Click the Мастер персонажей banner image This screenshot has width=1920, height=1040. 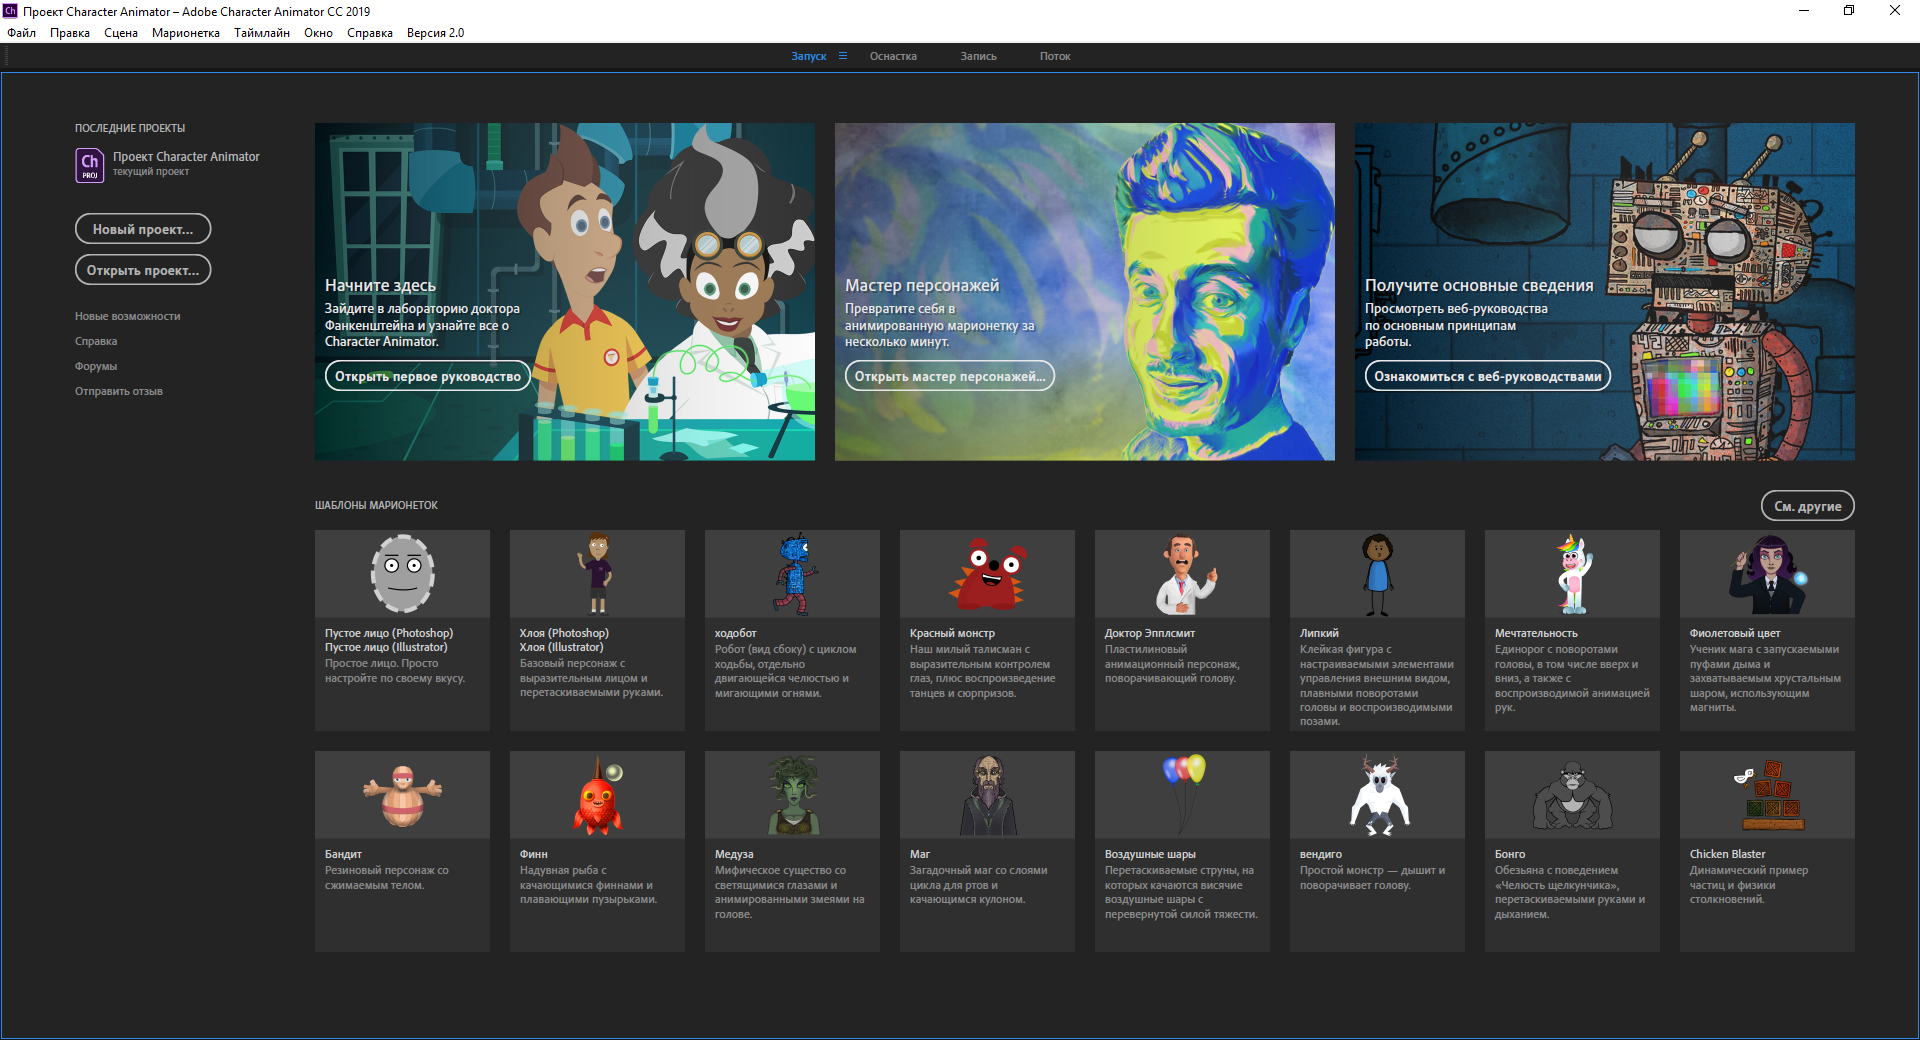pos(1085,292)
